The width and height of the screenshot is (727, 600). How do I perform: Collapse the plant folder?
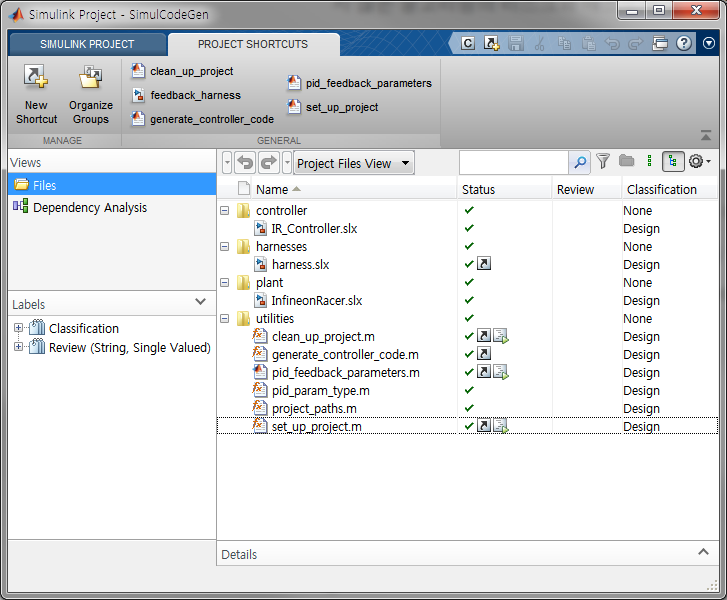tap(224, 282)
